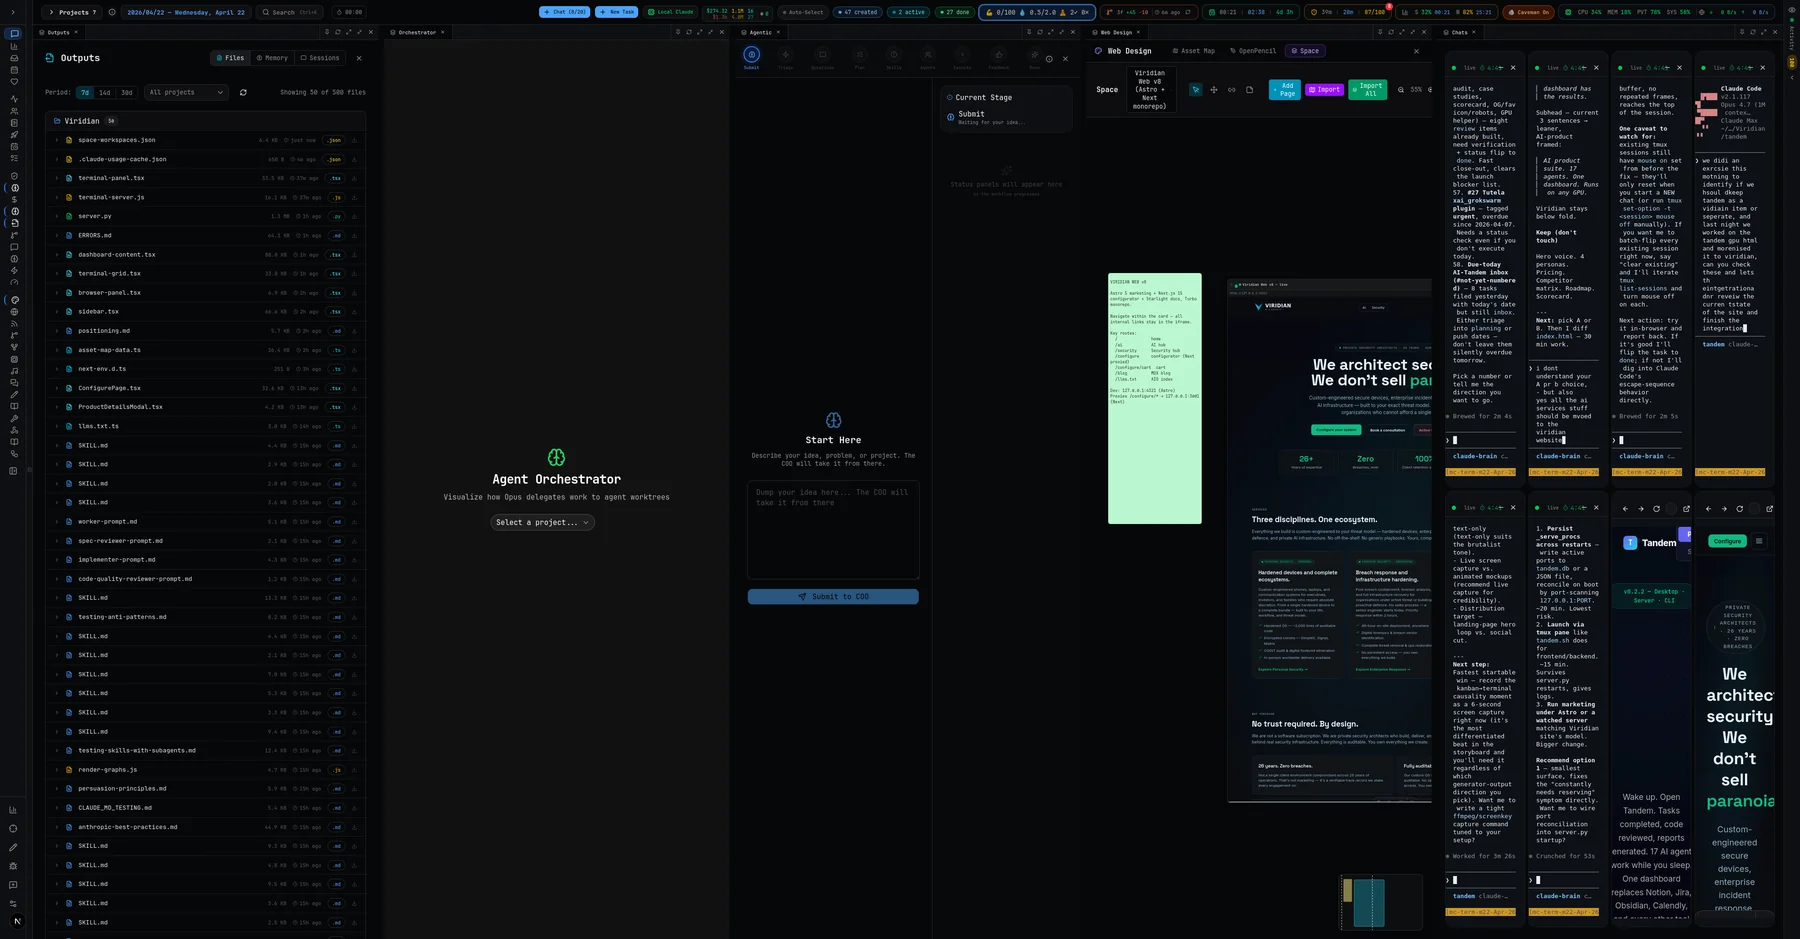The width and height of the screenshot is (1800, 939).
Task: Click the Add Page button
Action: 1285,89
